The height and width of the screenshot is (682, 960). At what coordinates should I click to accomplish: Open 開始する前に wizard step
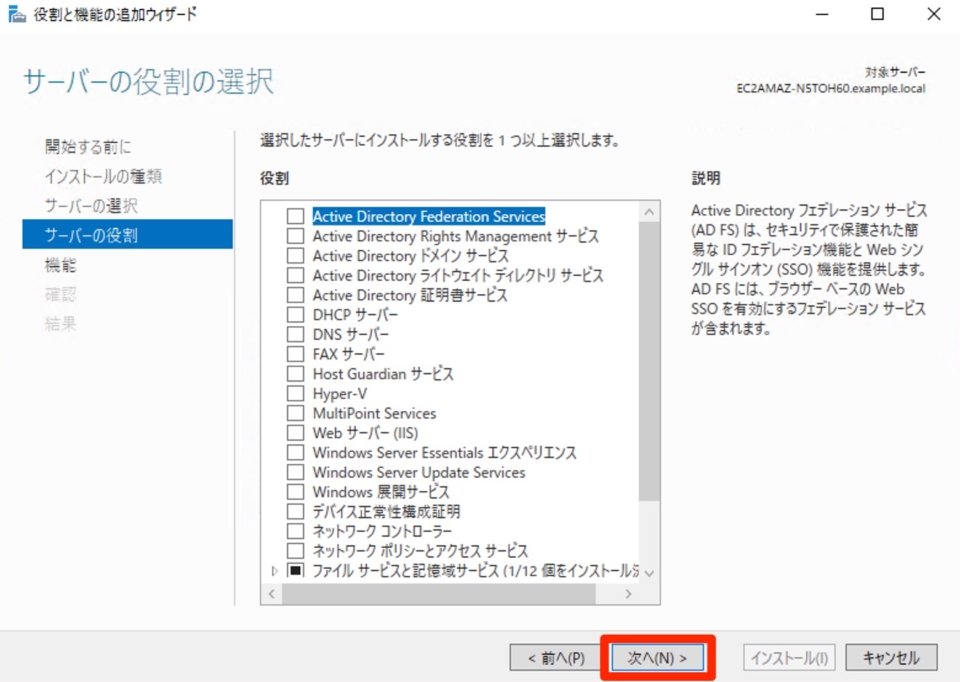point(88,146)
